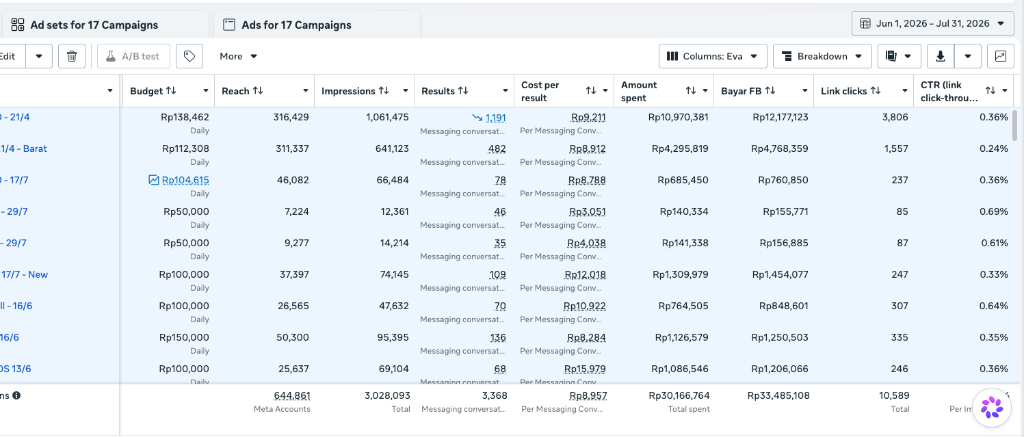Viewport: 1024px width, 437px height.
Task: Open the Impressions column options caret
Action: (406, 91)
